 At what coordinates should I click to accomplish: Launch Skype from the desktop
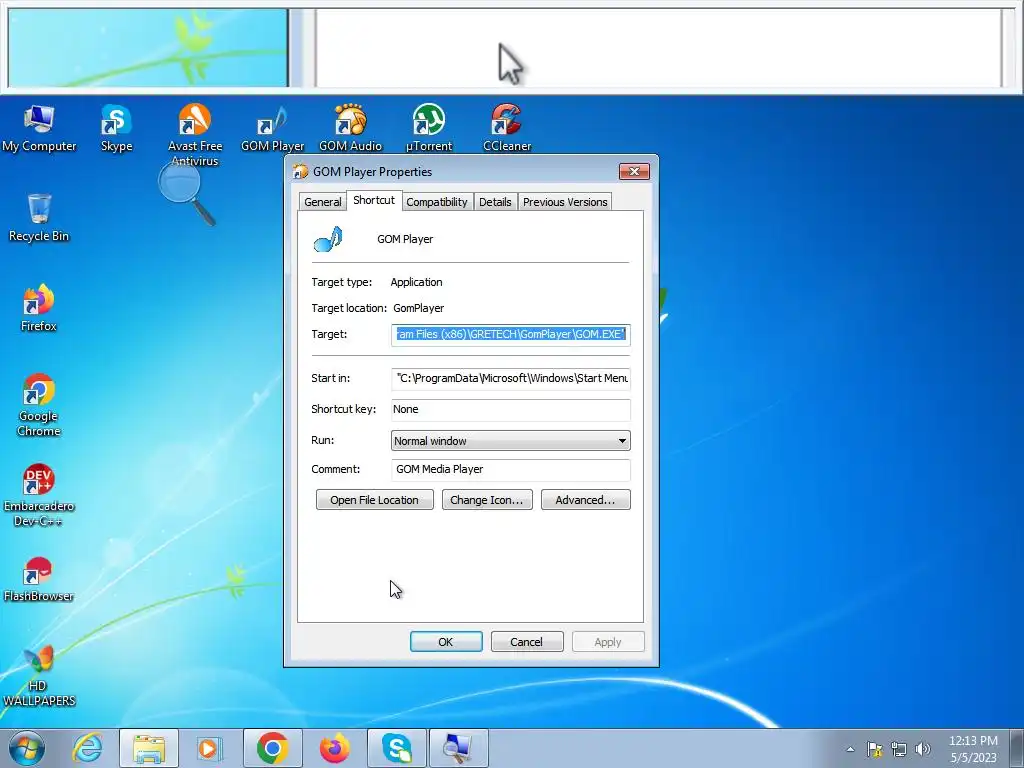pos(116,128)
